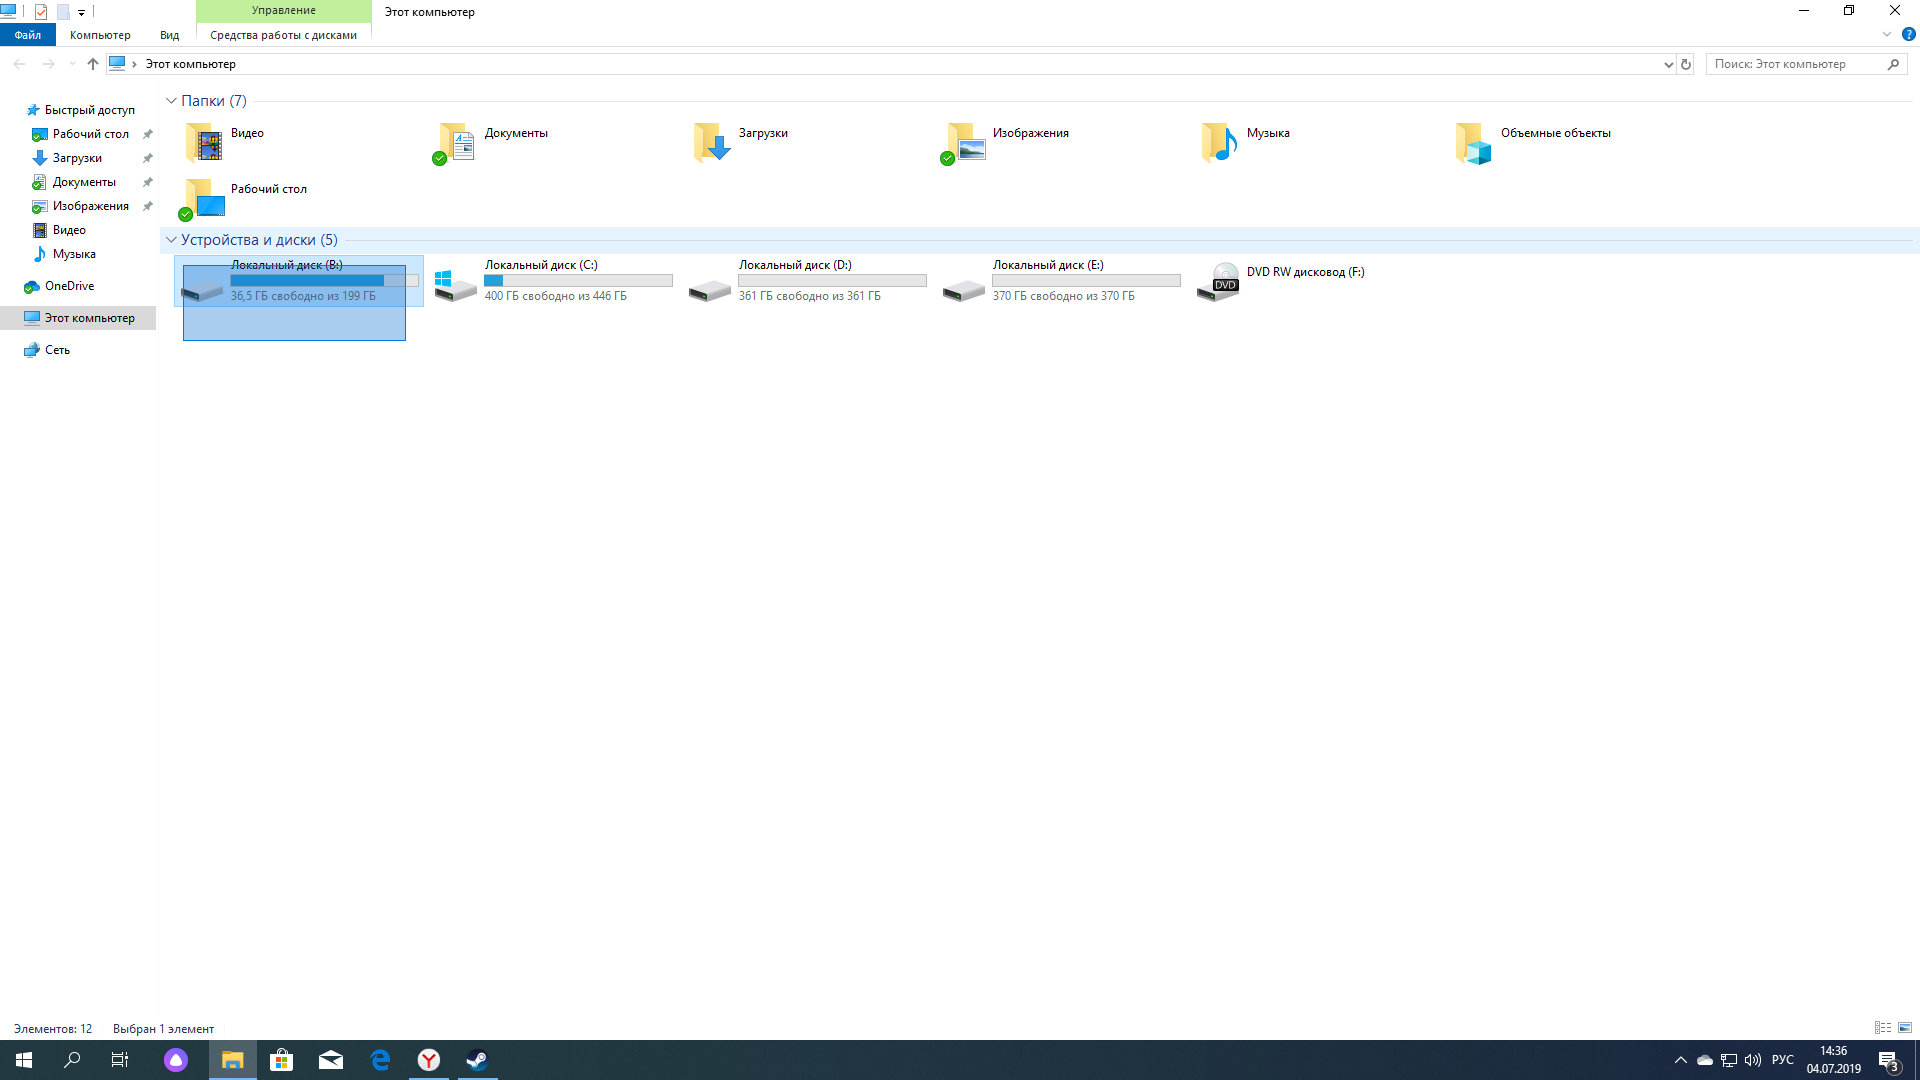Switch to large icons view layout
The height and width of the screenshot is (1080, 1920).
(x=1905, y=1028)
